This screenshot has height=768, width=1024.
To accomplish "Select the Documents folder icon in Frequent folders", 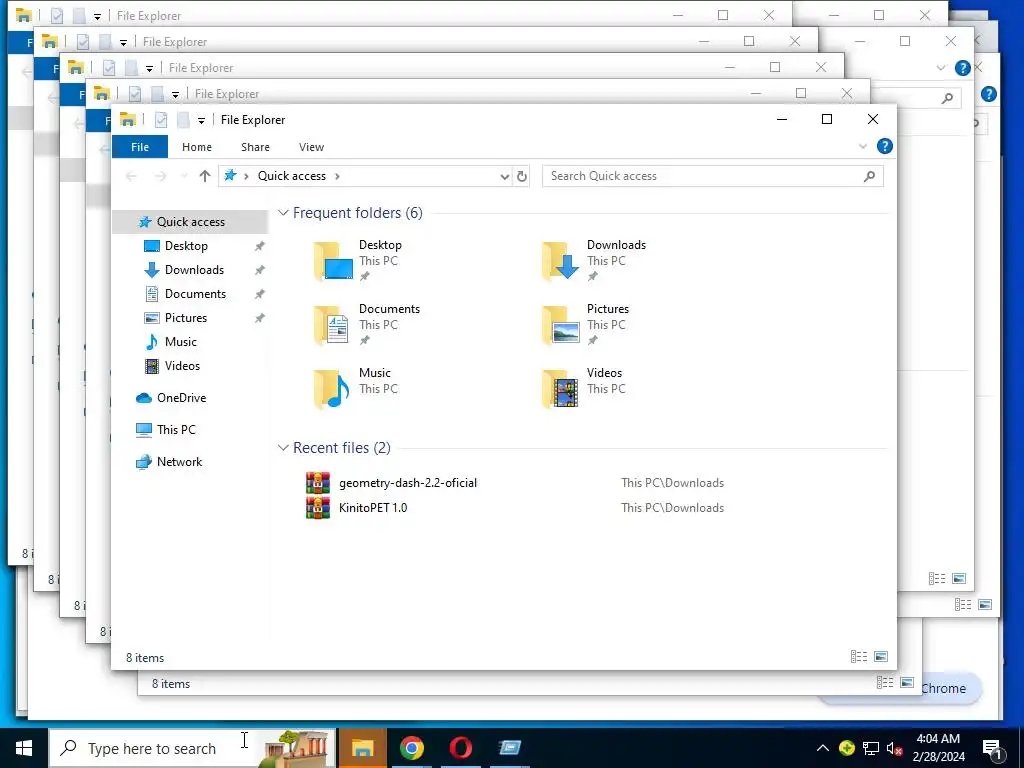I will pos(333,325).
